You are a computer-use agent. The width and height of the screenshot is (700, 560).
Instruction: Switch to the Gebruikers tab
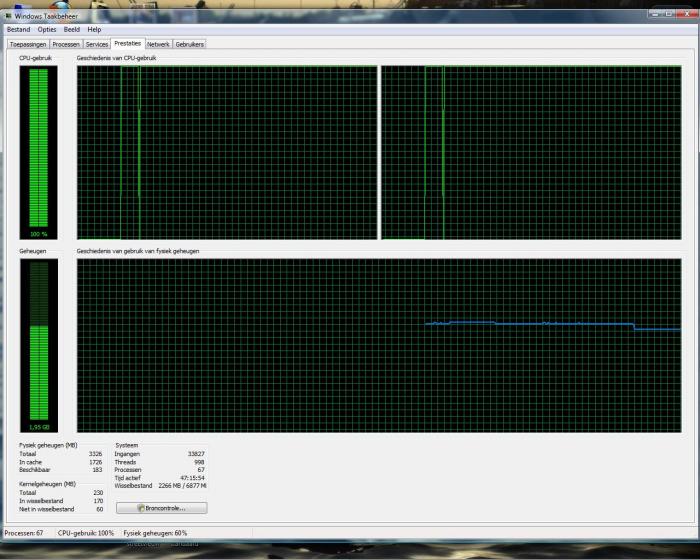tap(189, 44)
